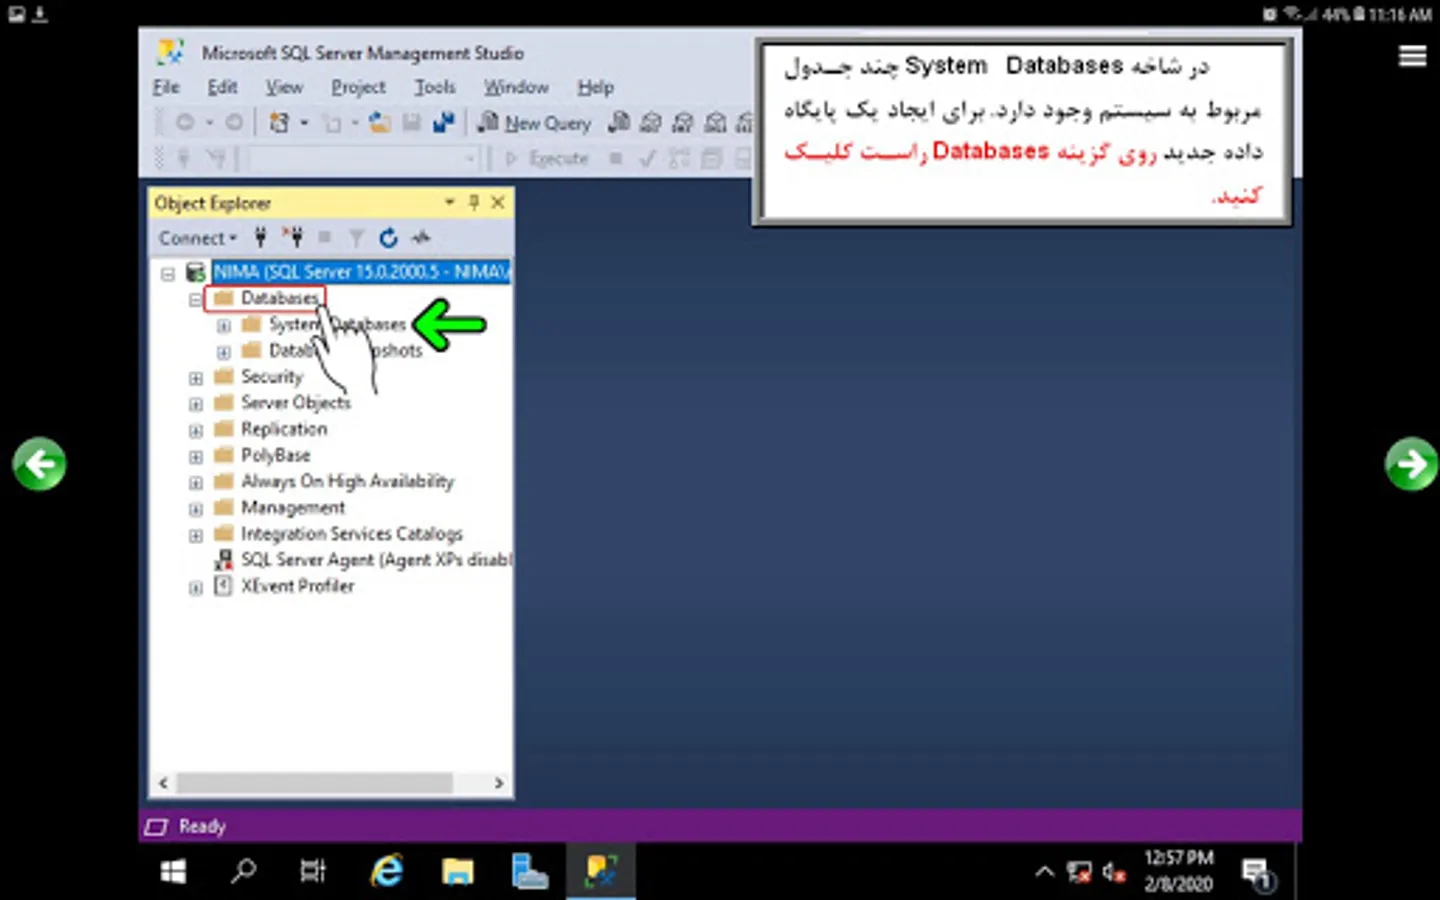Click the Analysis Services XMLA Query icon
This screenshot has width=1440, height=900.
[x=715, y=122]
